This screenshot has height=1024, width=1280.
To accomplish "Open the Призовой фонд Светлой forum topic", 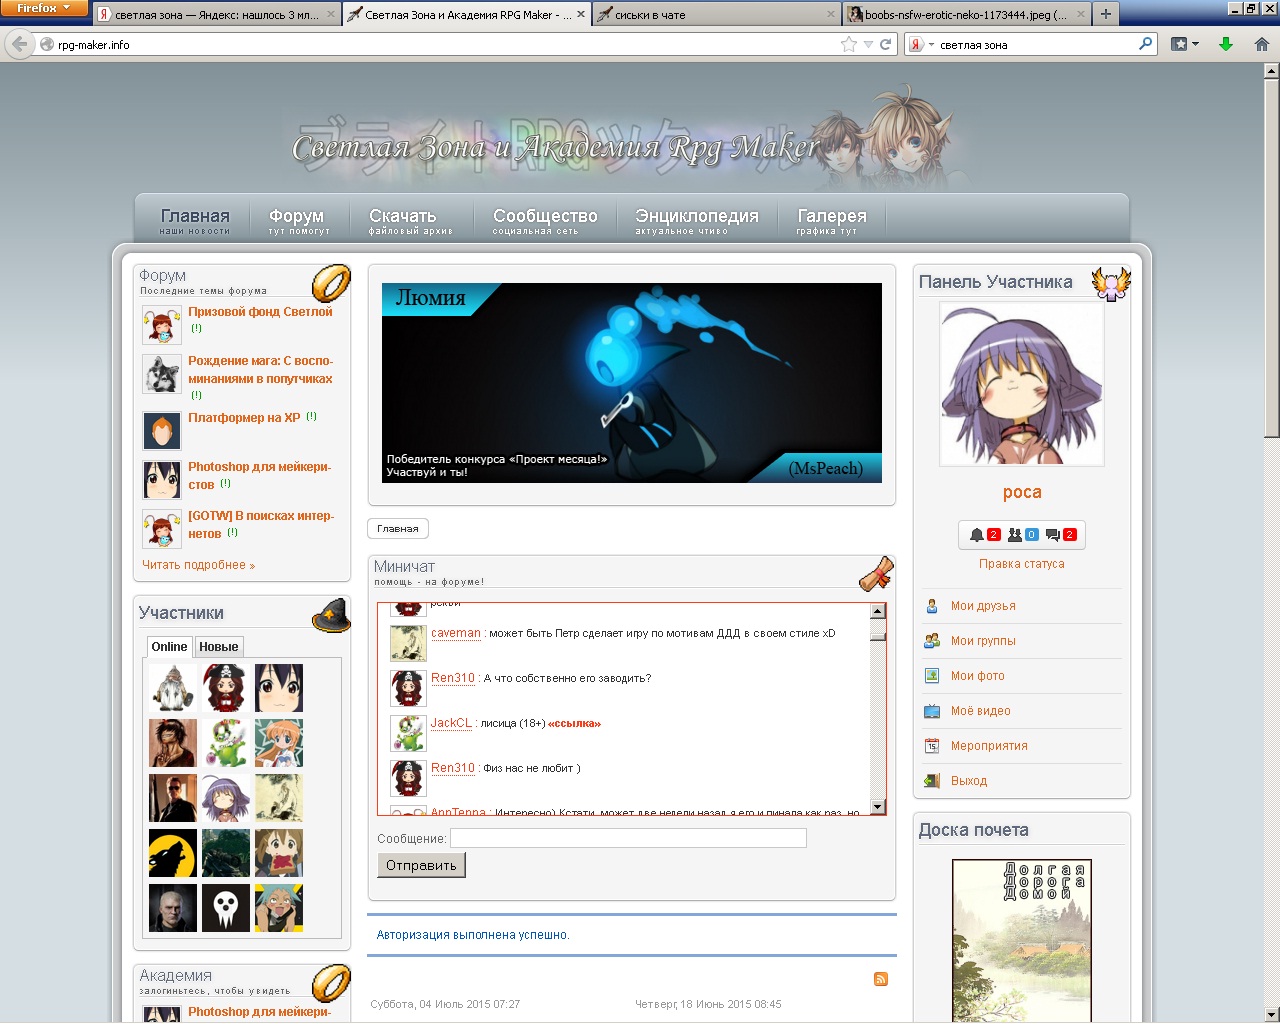I will pos(260,312).
